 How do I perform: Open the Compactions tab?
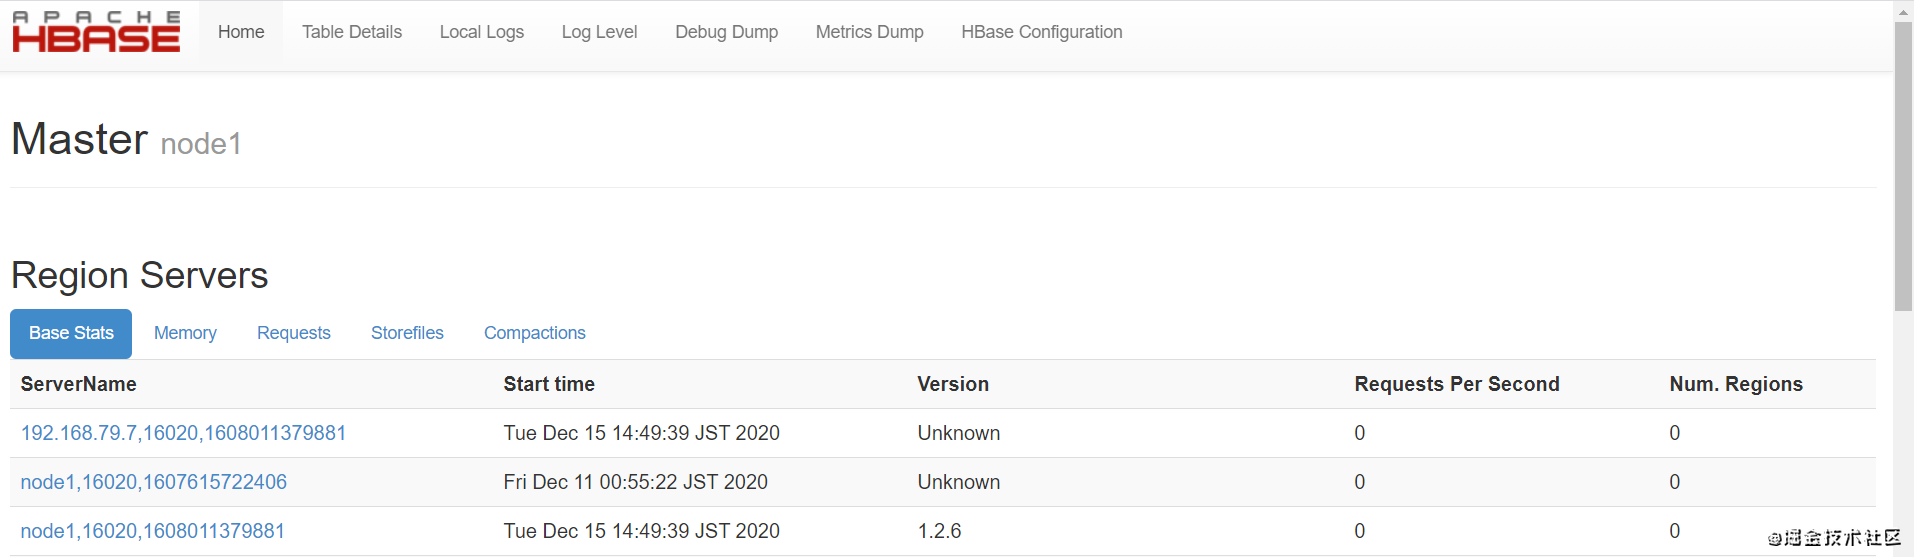534,333
